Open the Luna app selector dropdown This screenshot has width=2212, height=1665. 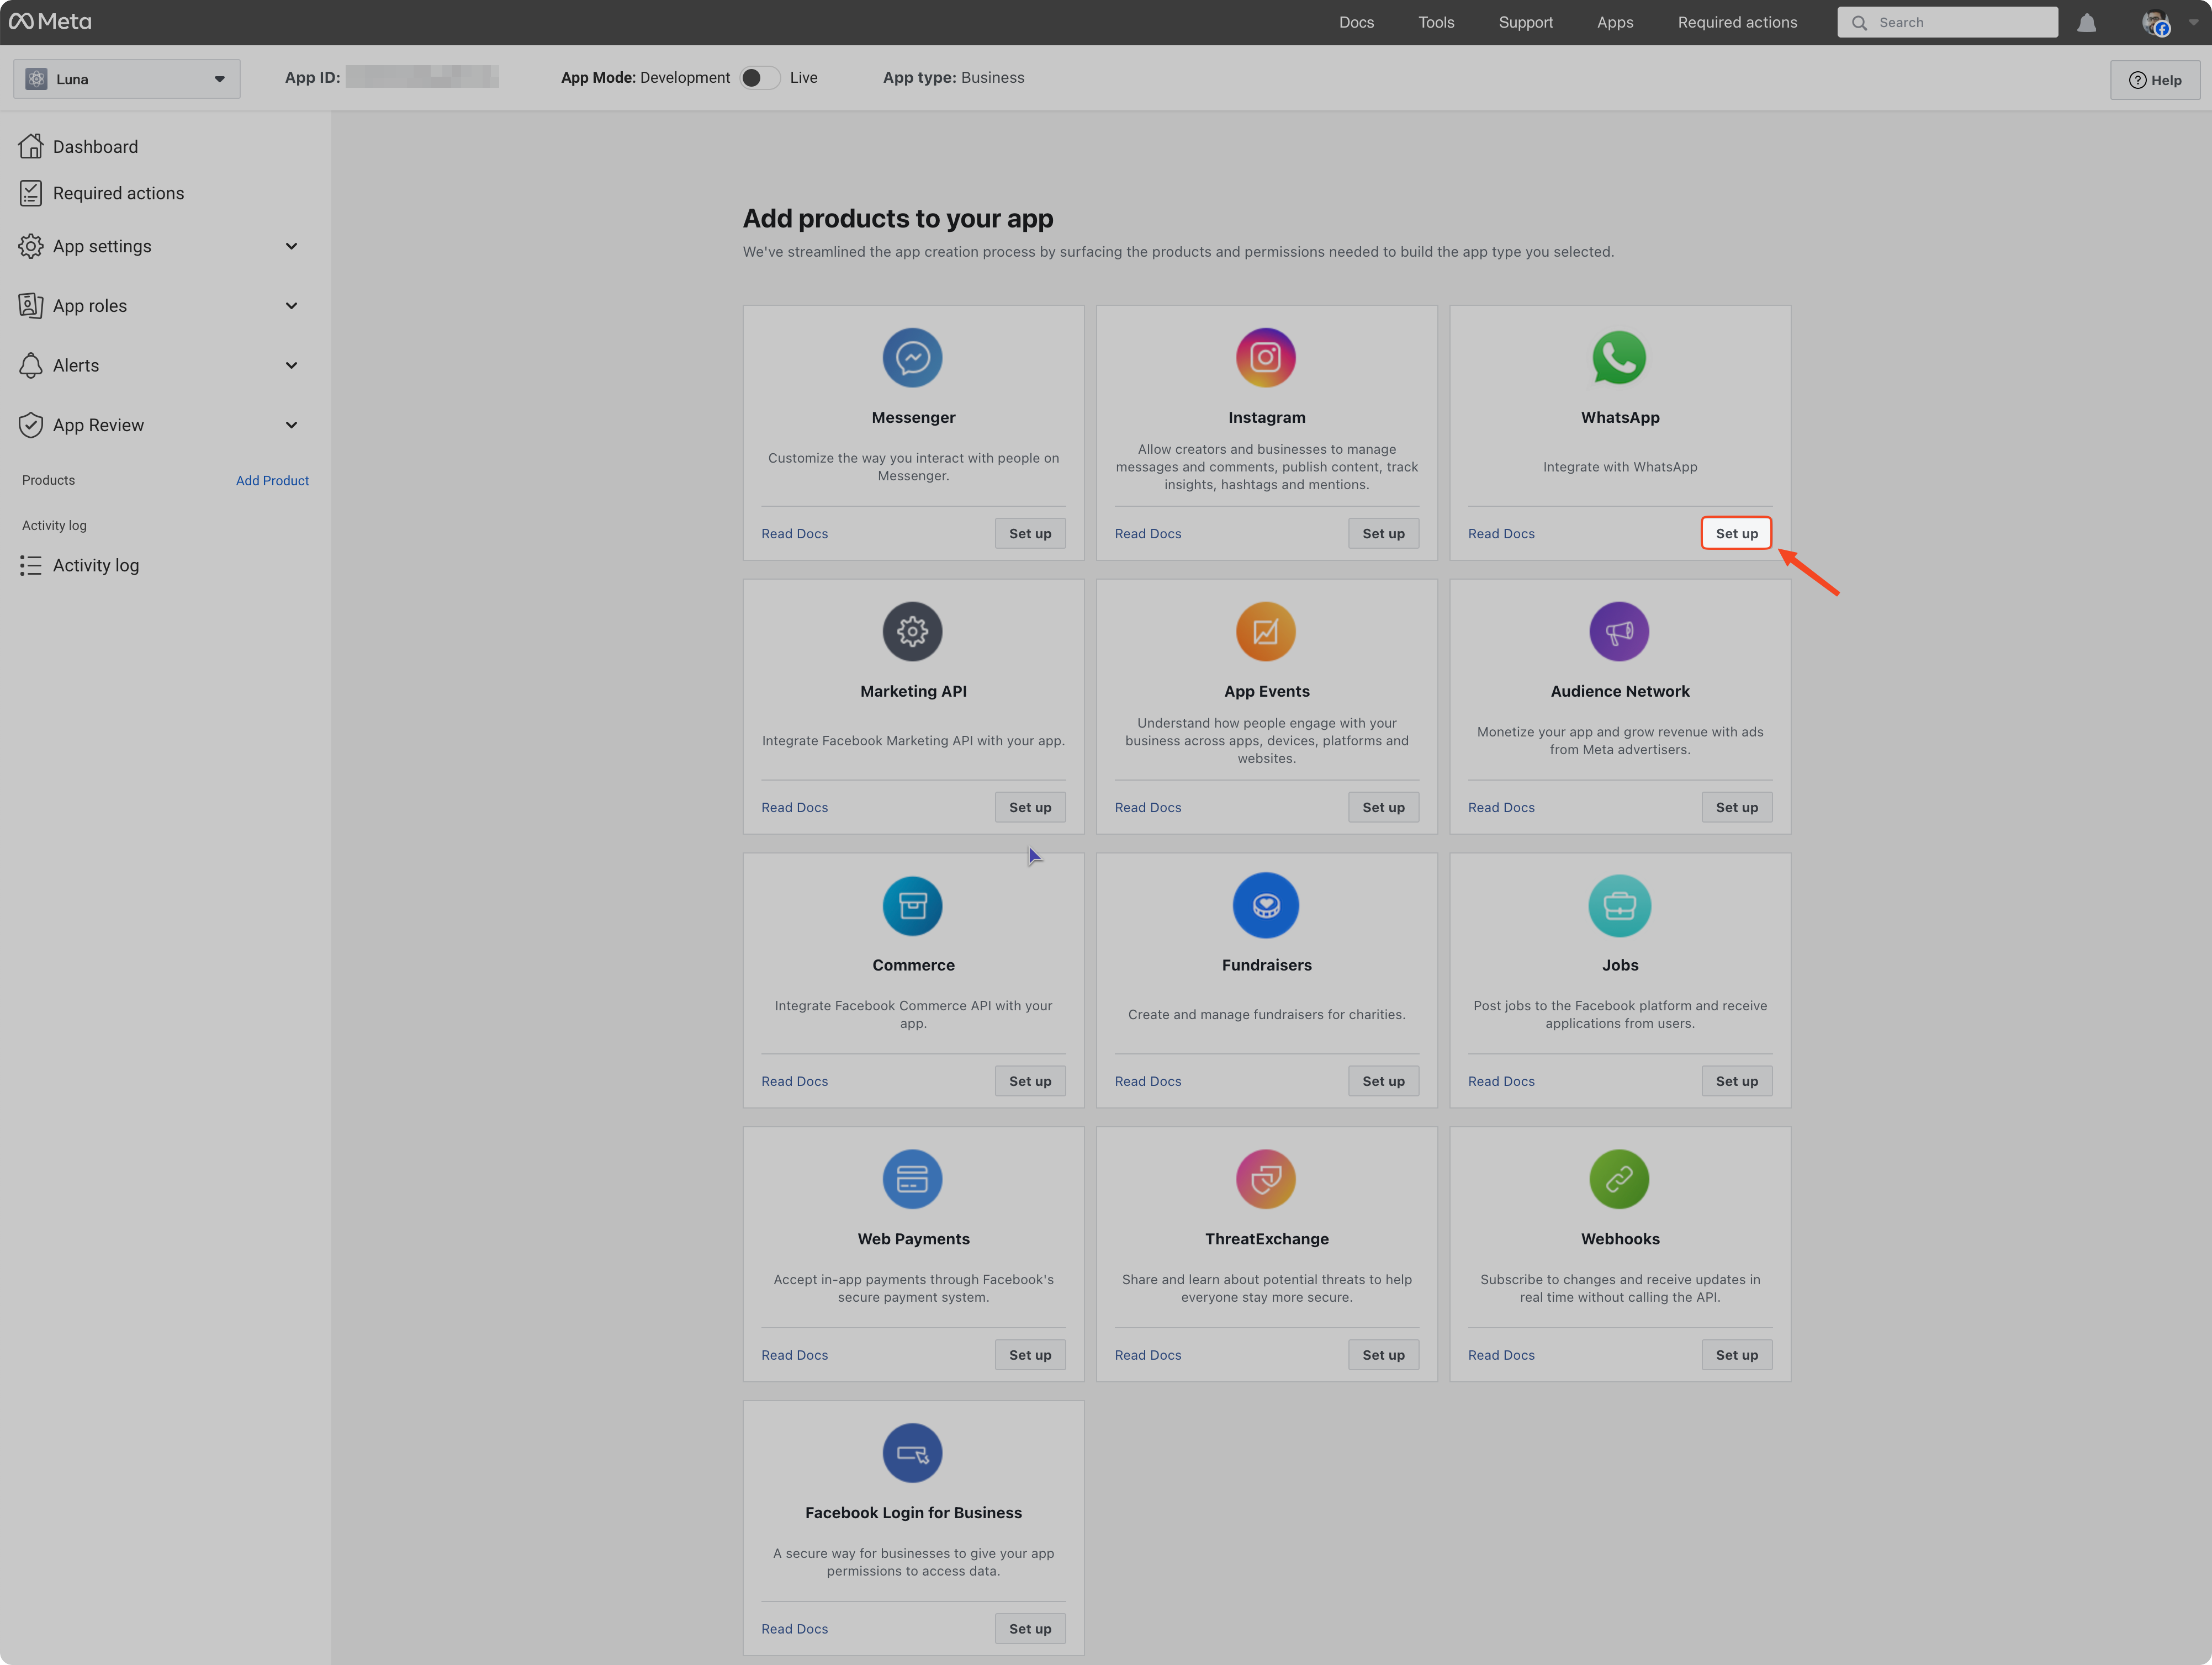127,79
